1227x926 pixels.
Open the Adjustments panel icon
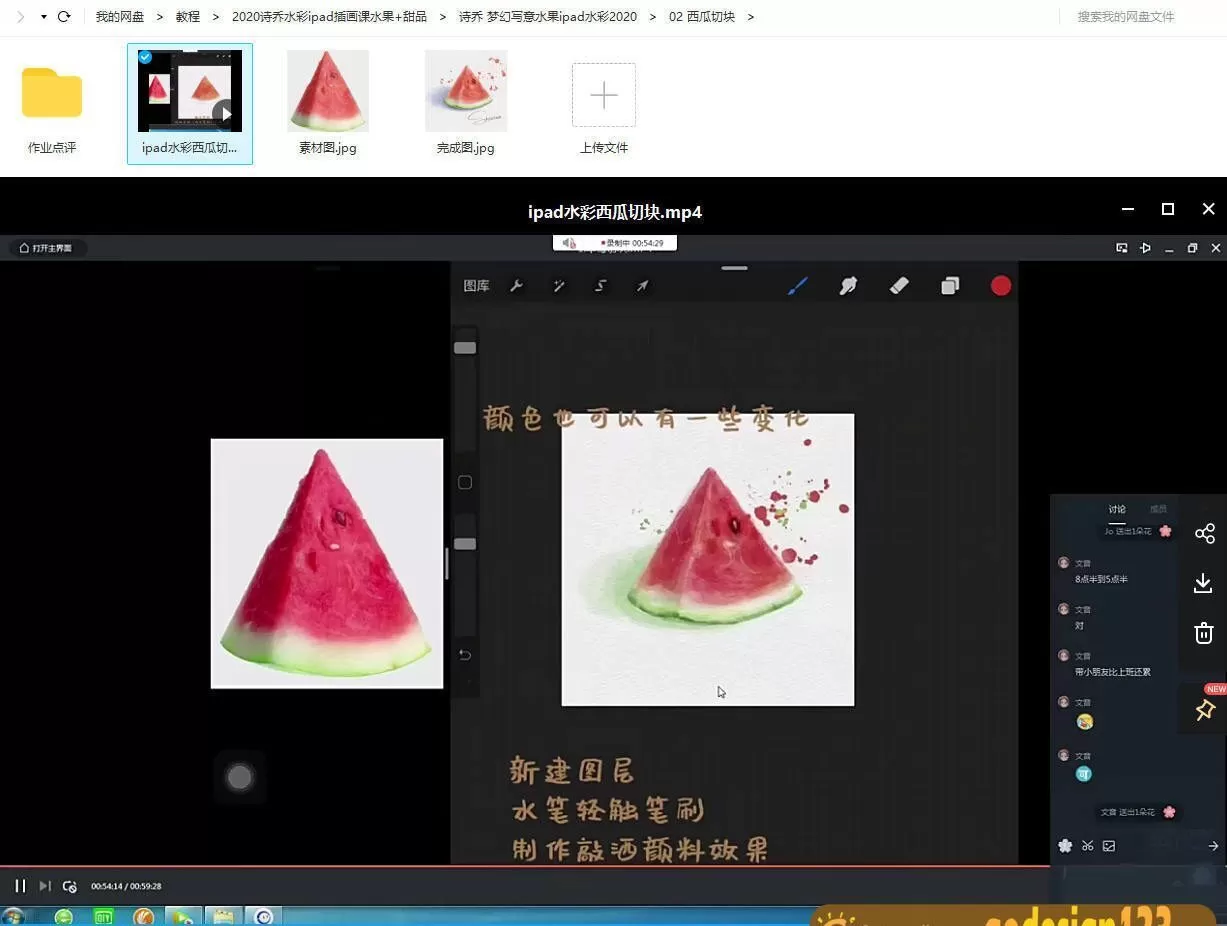(559, 286)
